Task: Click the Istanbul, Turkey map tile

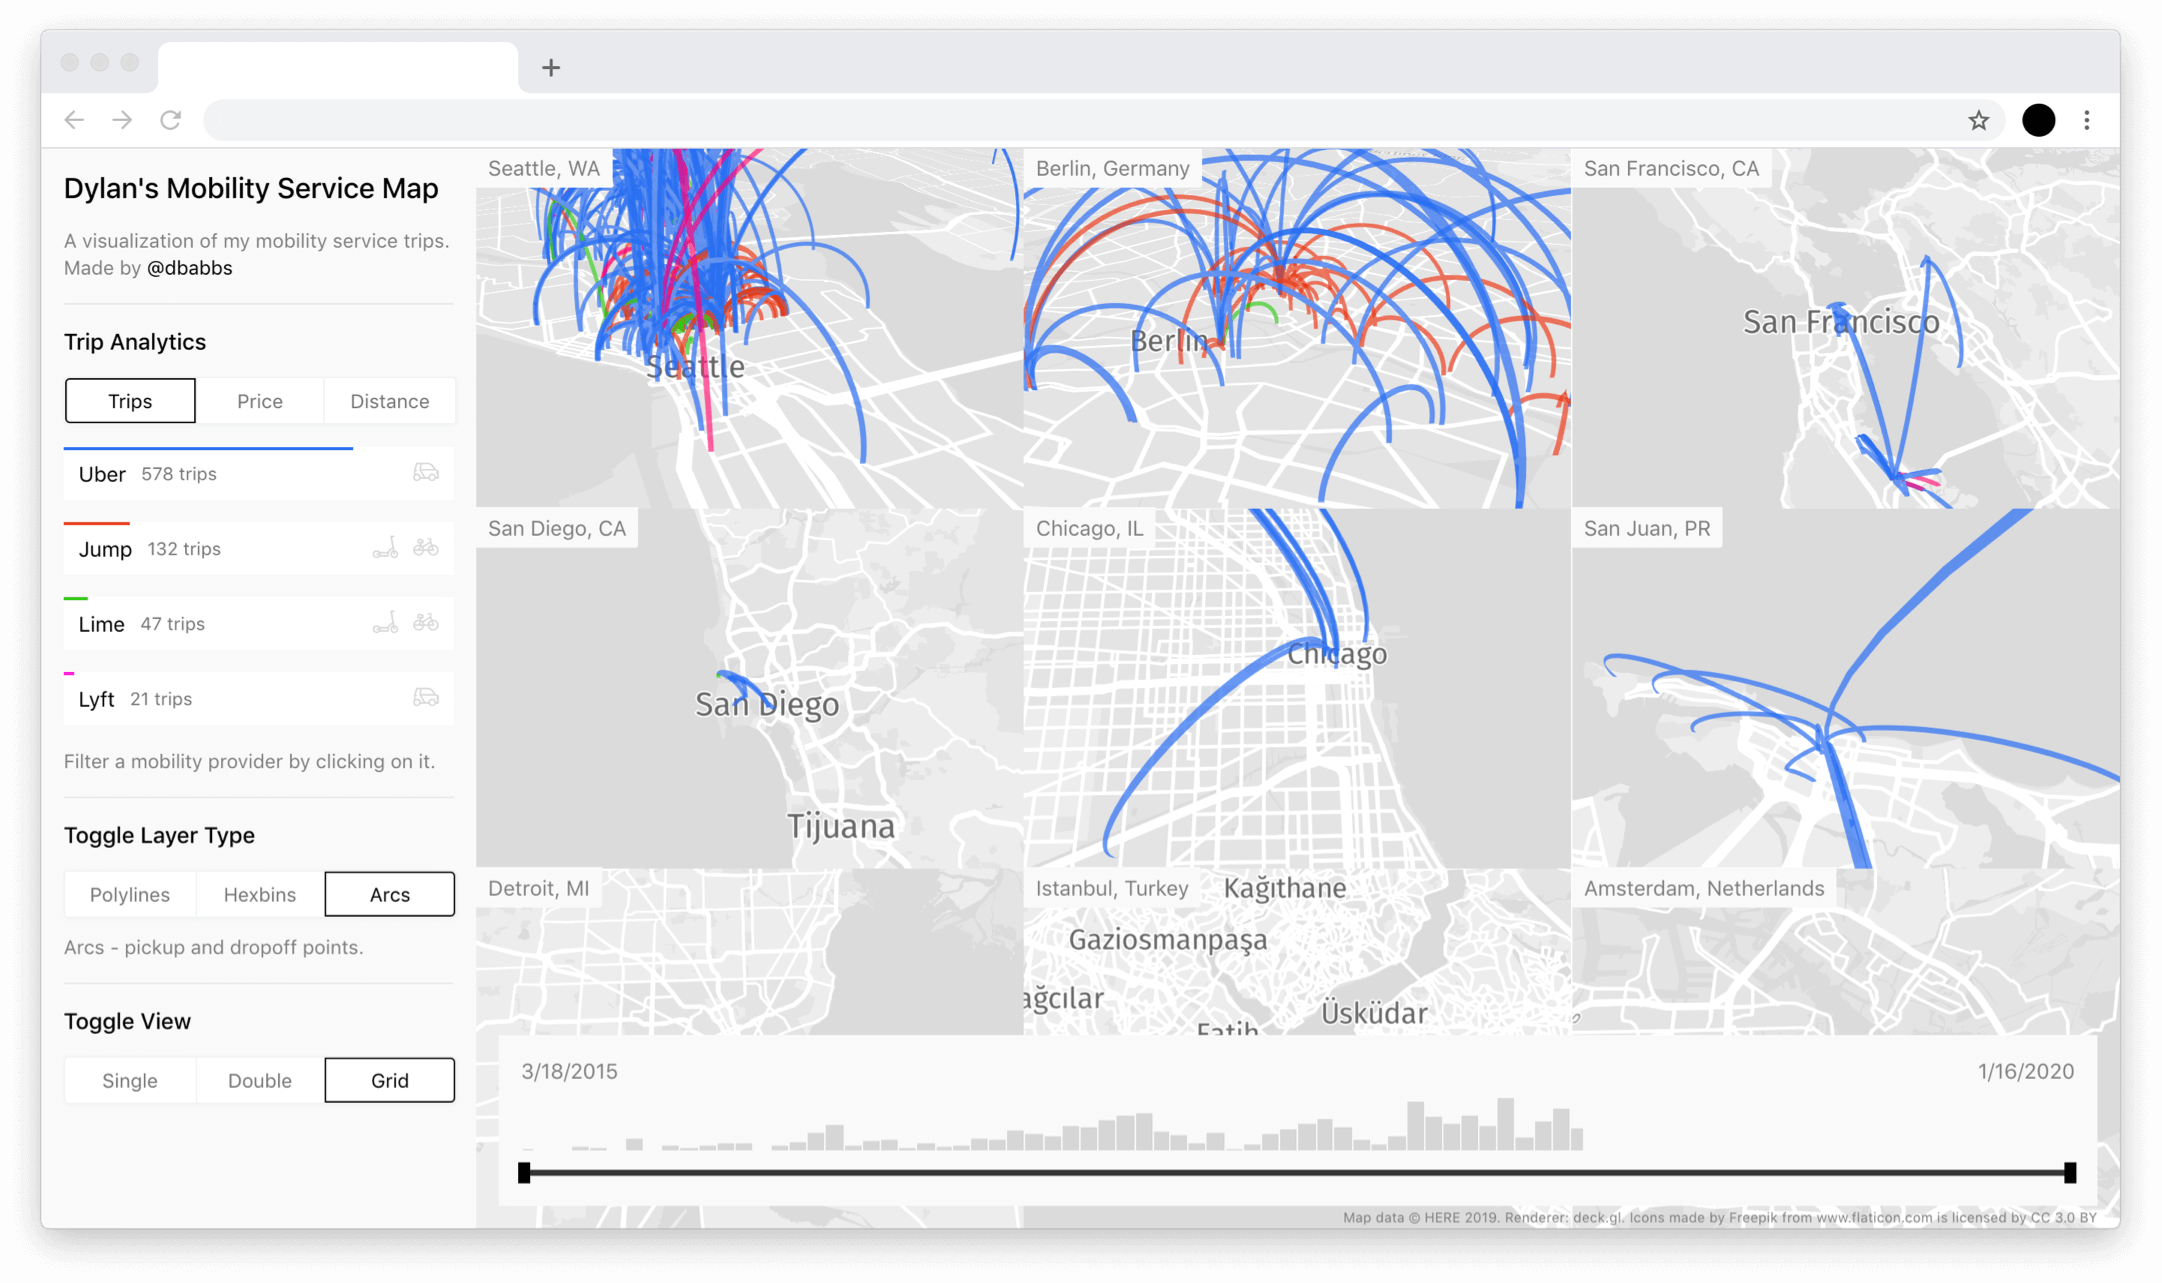Action: (x=1298, y=952)
